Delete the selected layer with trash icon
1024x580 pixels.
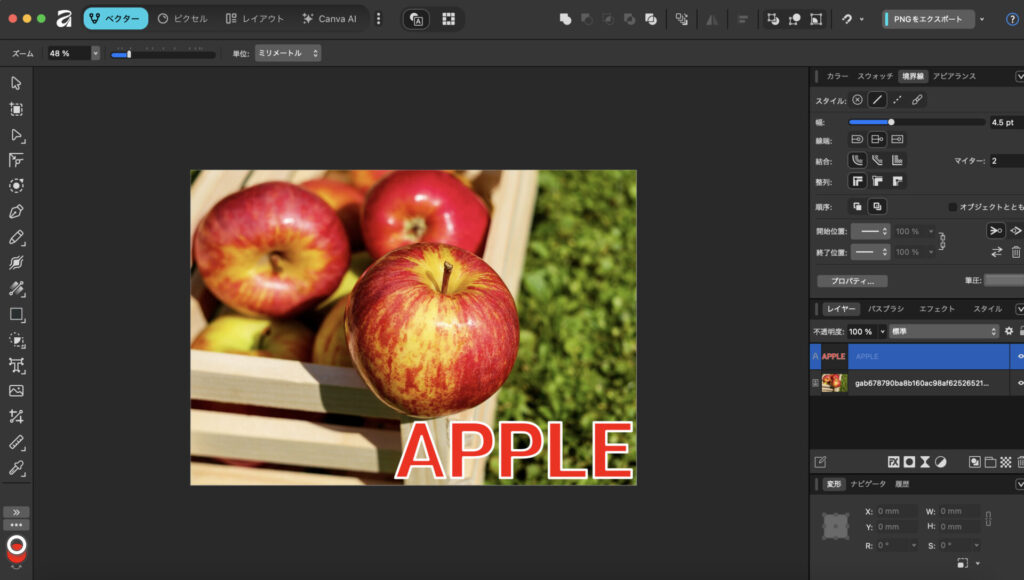[1020, 462]
